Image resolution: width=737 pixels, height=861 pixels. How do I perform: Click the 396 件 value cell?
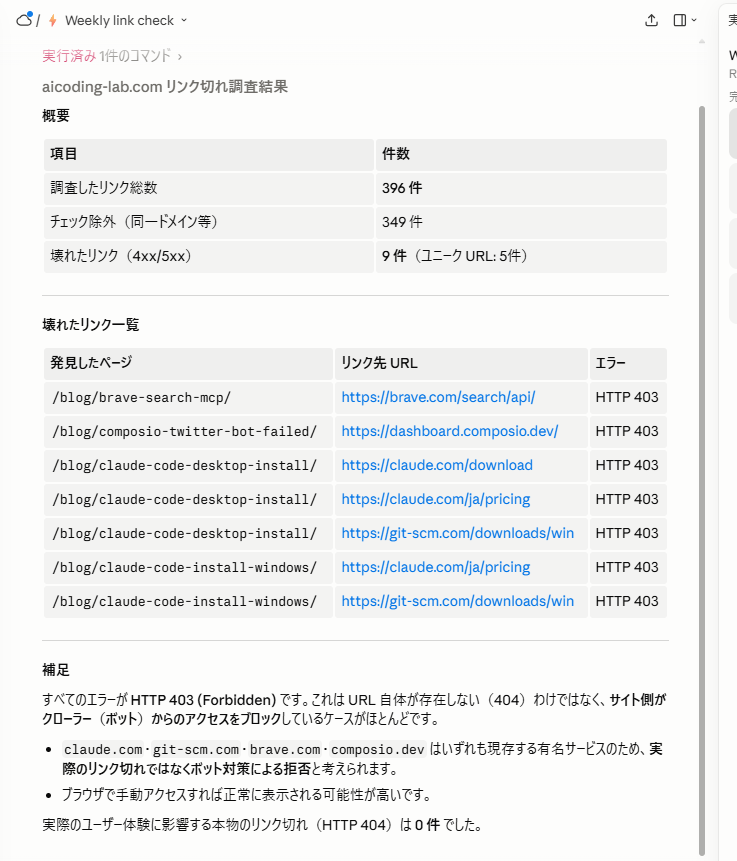521,188
